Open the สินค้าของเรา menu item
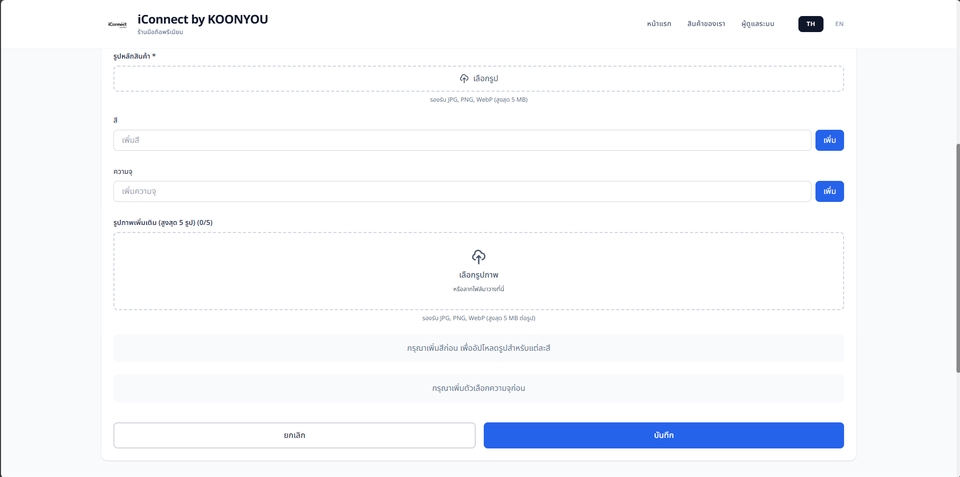Image resolution: width=960 pixels, height=477 pixels. (x=706, y=24)
